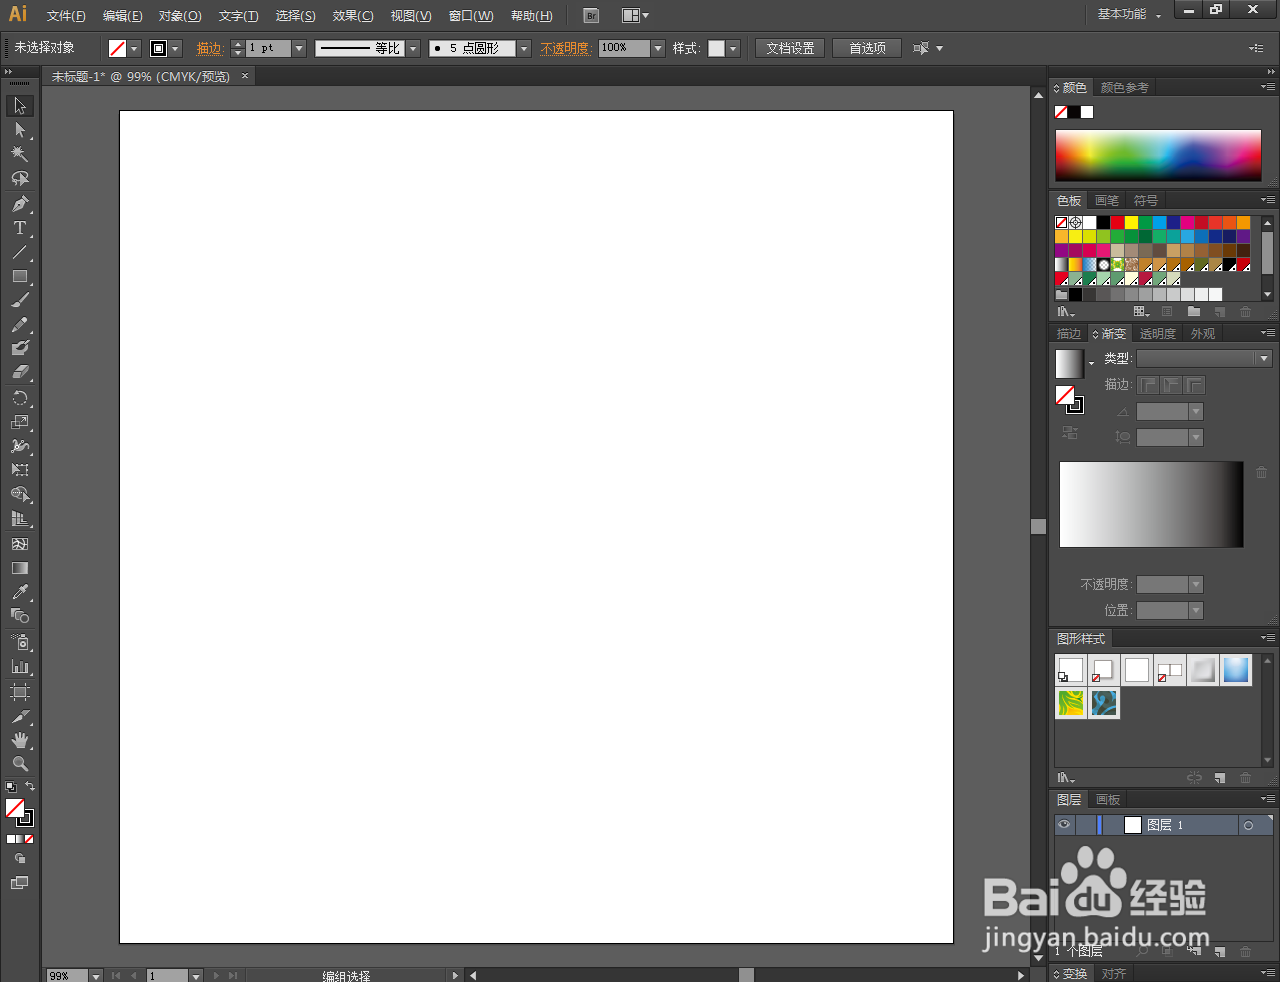Toggle visibility eye of 图层 1
This screenshot has width=1280, height=982.
pyautogui.click(x=1064, y=825)
